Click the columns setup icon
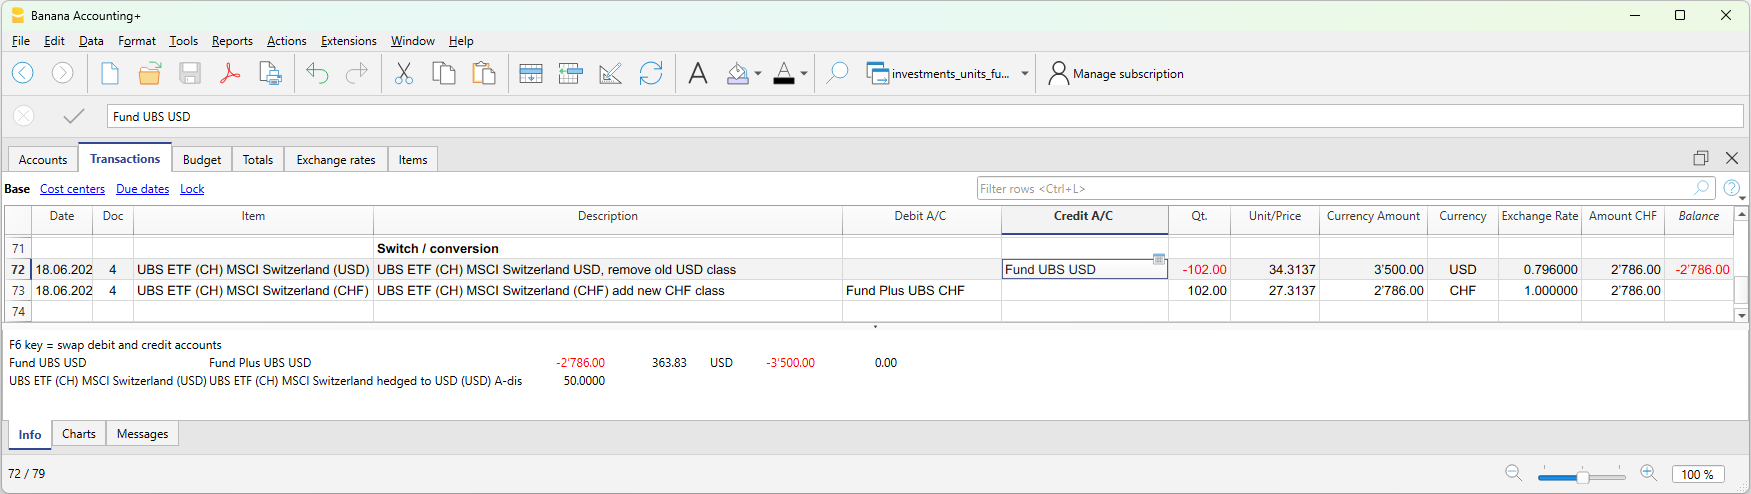Image resolution: width=1751 pixels, height=494 pixels. (x=571, y=73)
